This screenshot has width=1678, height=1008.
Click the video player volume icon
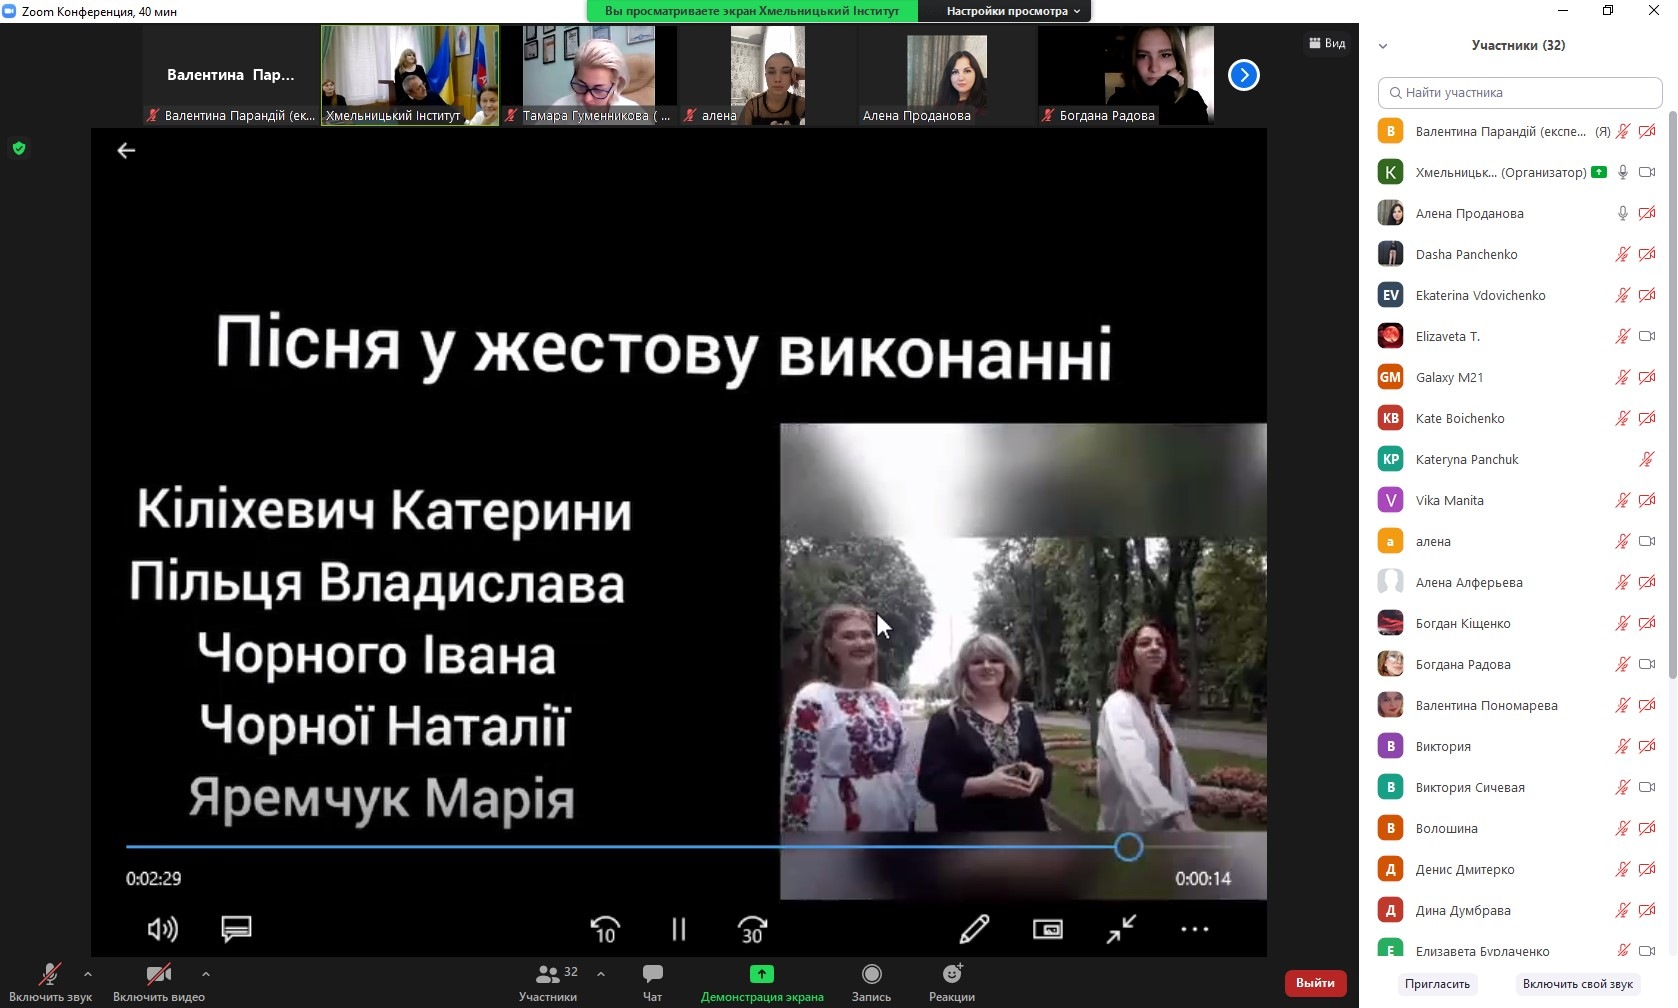point(162,929)
